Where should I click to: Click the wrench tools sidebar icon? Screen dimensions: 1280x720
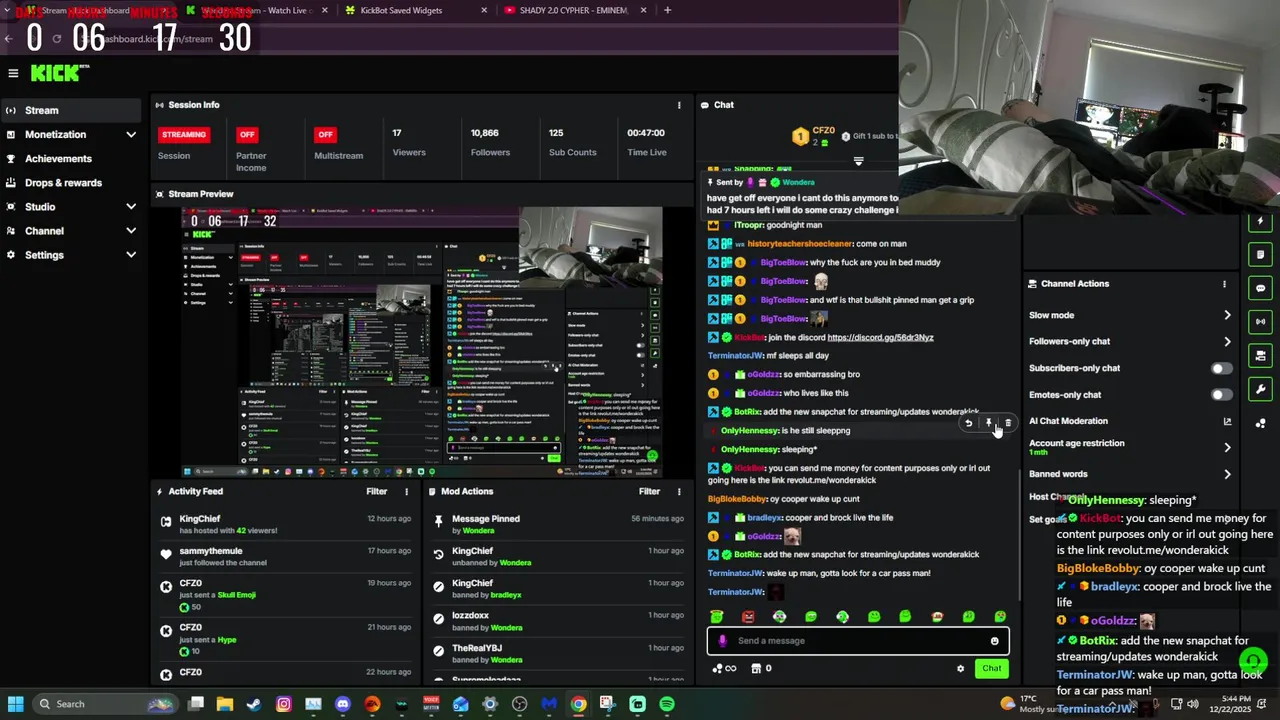[1260, 389]
